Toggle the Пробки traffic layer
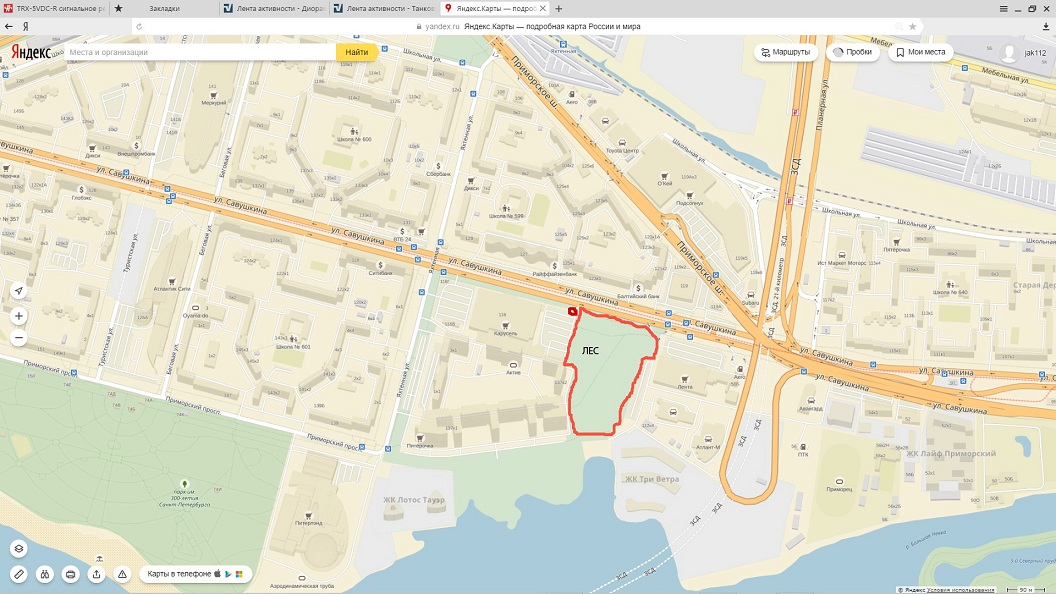1056x594 pixels. [853, 52]
